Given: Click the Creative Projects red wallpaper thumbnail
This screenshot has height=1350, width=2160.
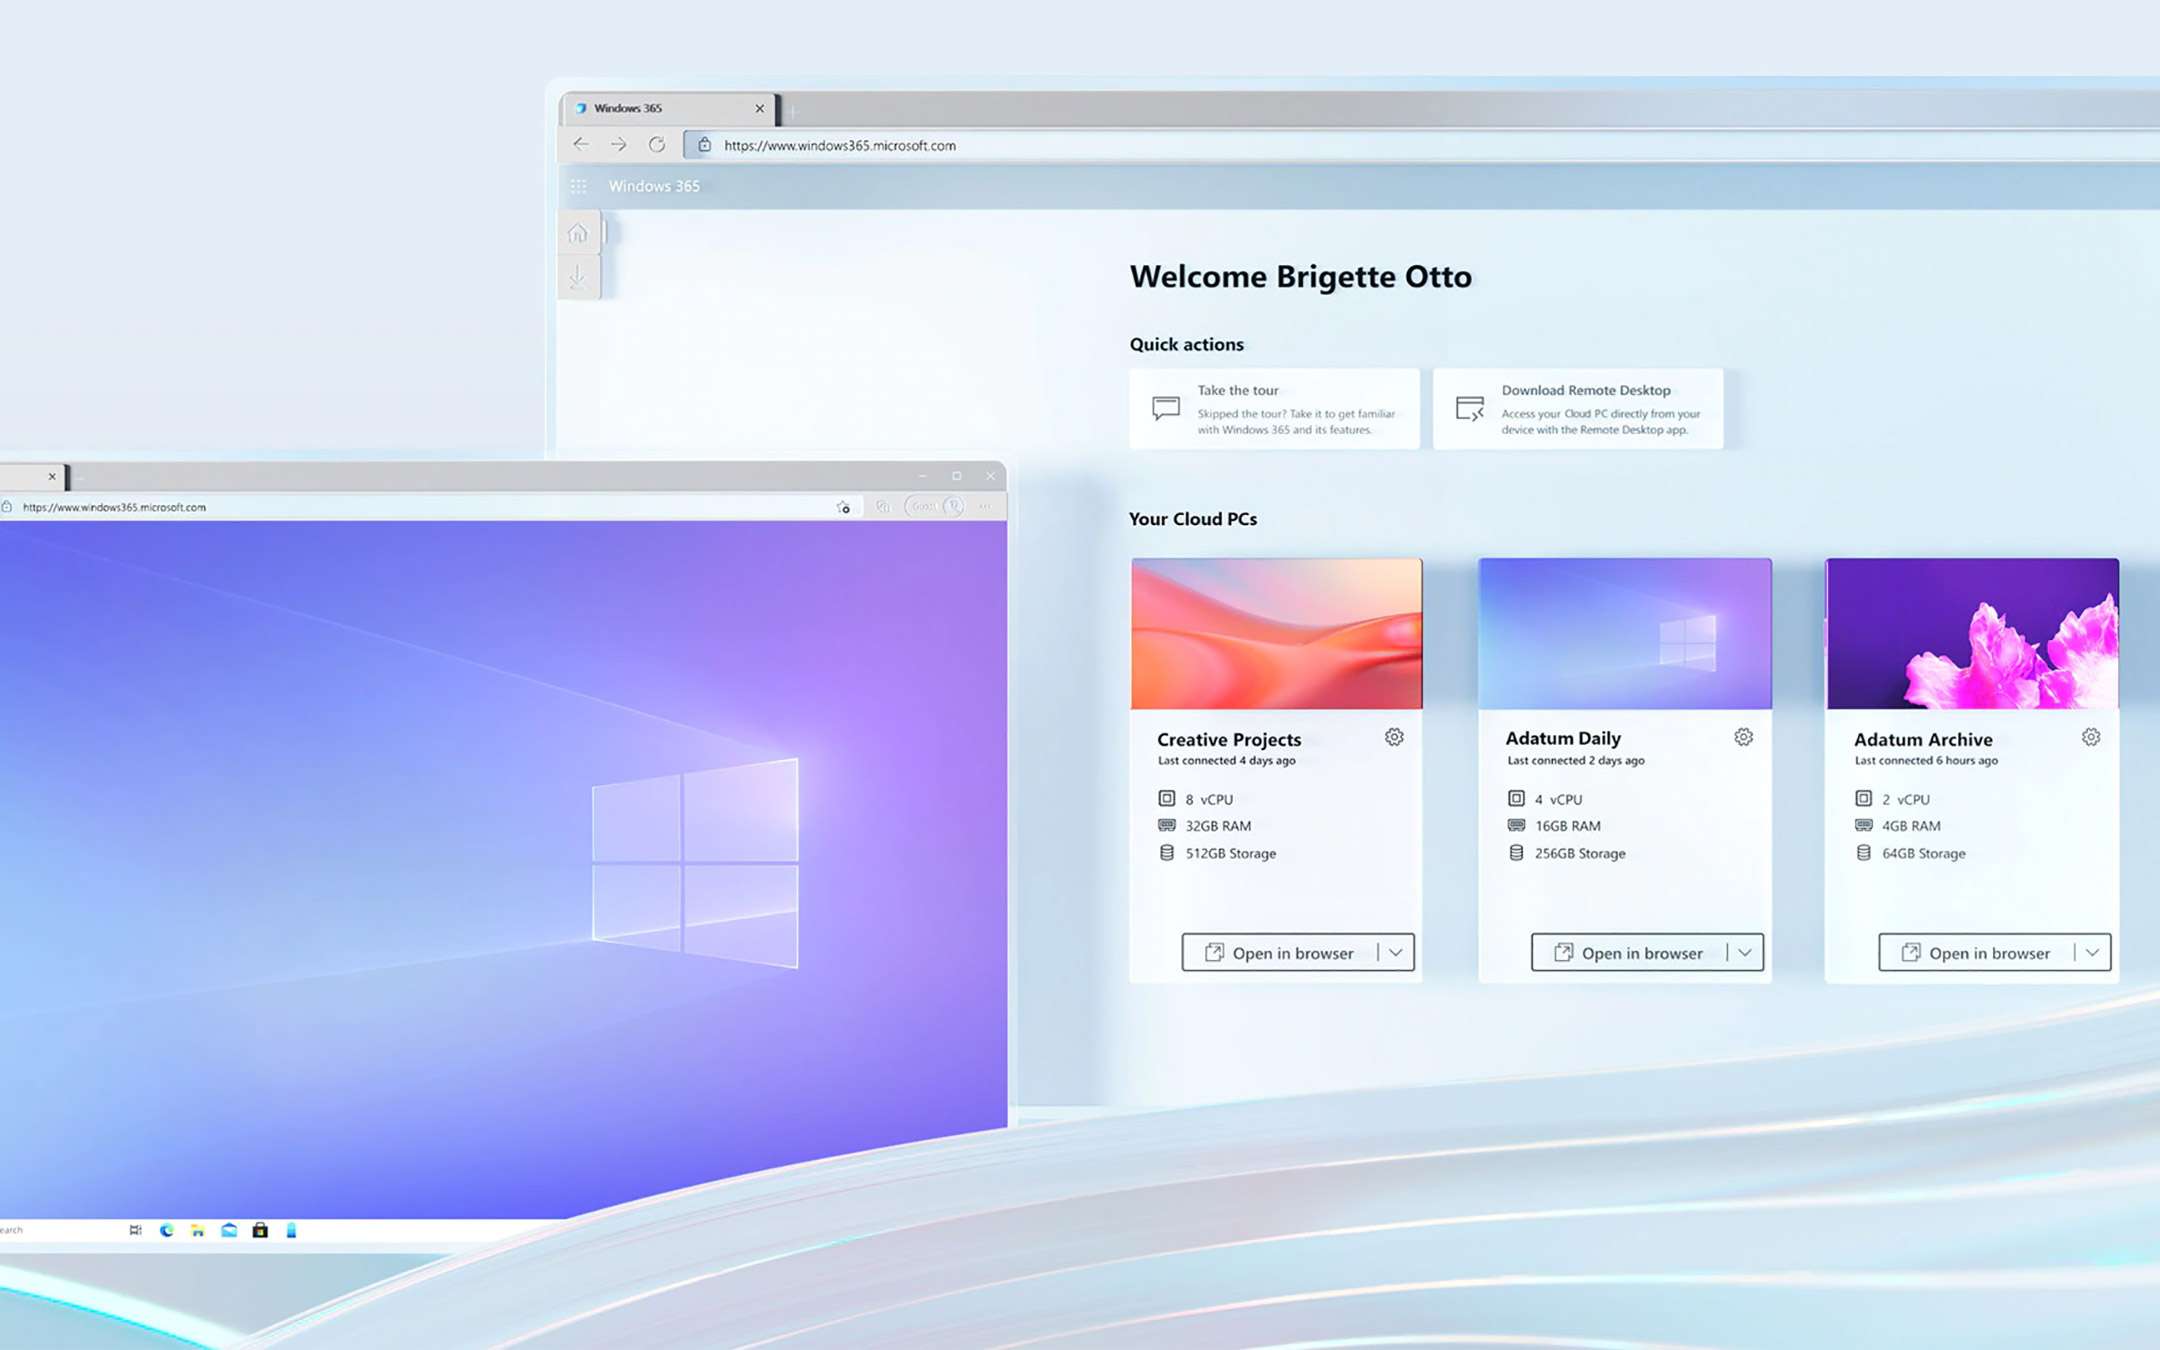Looking at the screenshot, I should 1276,634.
